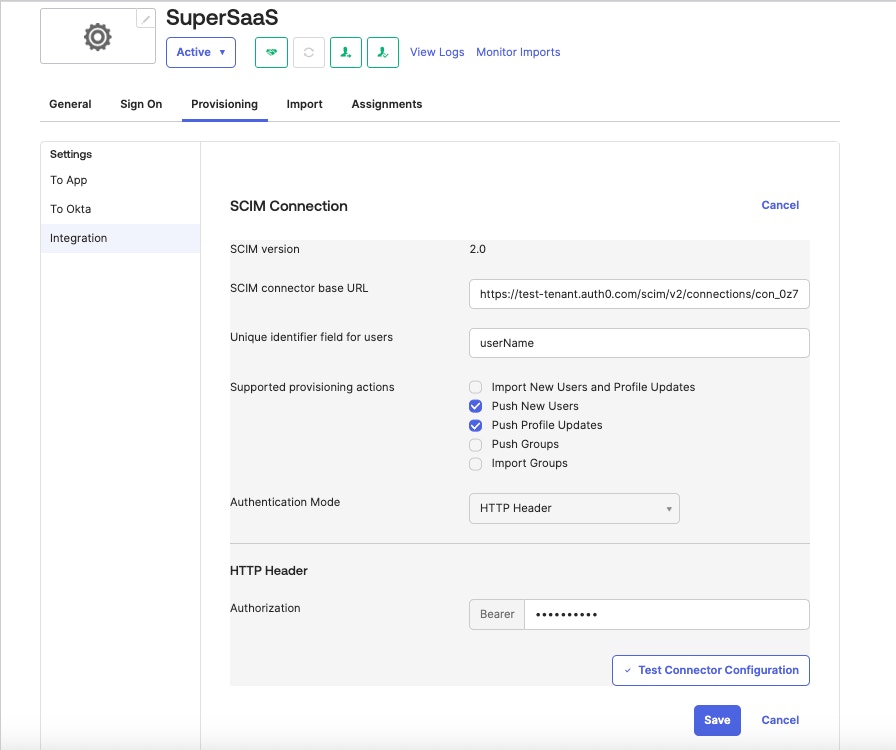The width and height of the screenshot is (896, 750).
Task: Click the user sync check icon
Action: tap(383, 52)
